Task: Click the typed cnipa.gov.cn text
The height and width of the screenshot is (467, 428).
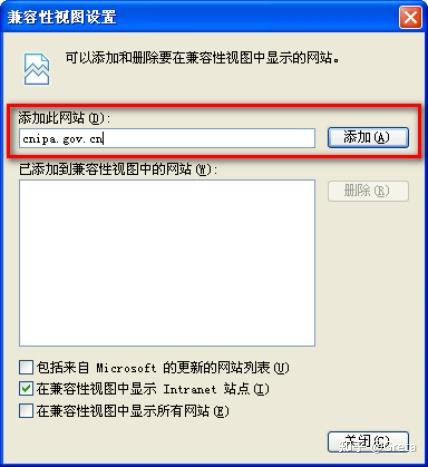Action: tap(63, 138)
